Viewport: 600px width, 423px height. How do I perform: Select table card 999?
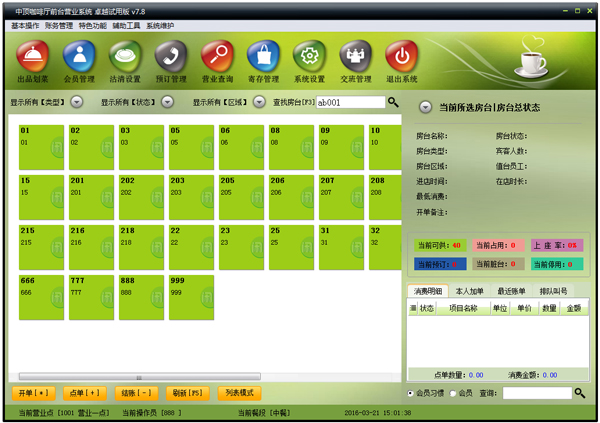[191, 297]
